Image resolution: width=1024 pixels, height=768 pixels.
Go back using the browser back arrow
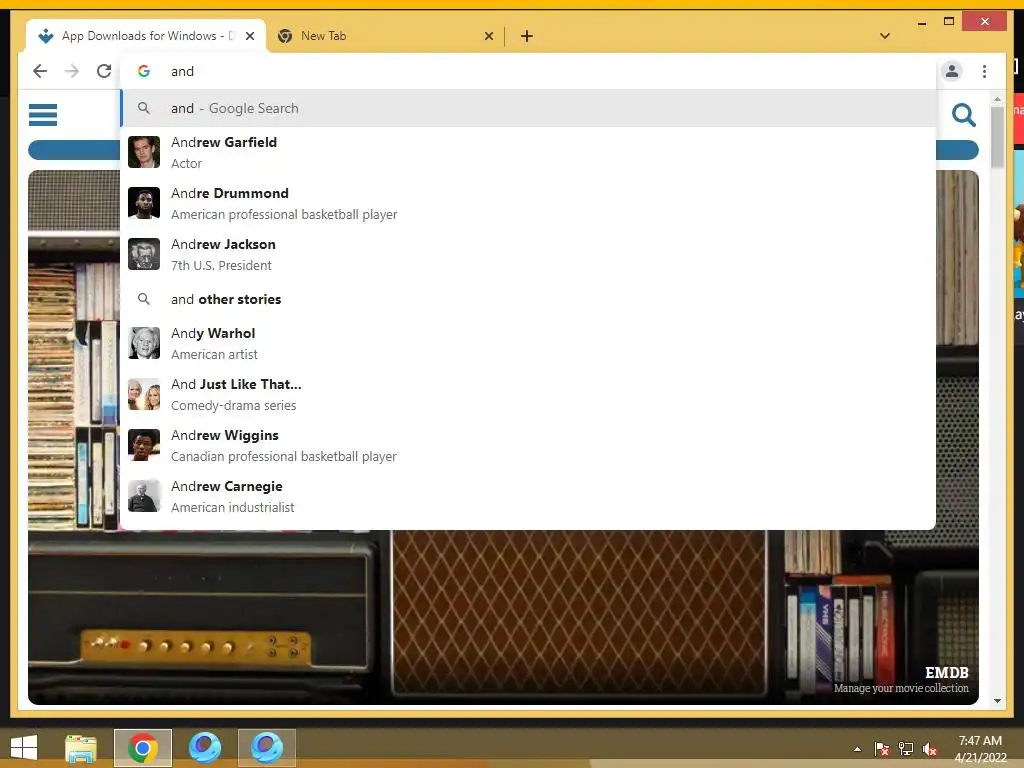(x=40, y=71)
